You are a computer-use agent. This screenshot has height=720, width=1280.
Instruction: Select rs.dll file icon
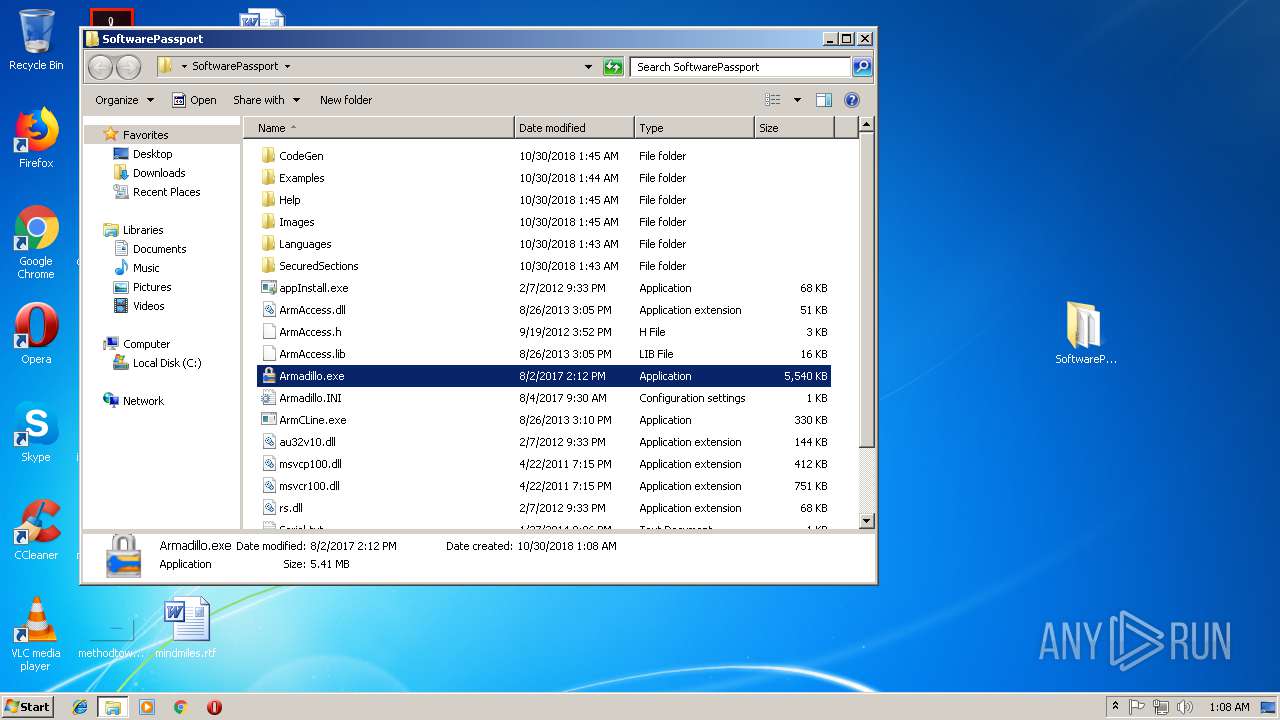tap(268, 508)
